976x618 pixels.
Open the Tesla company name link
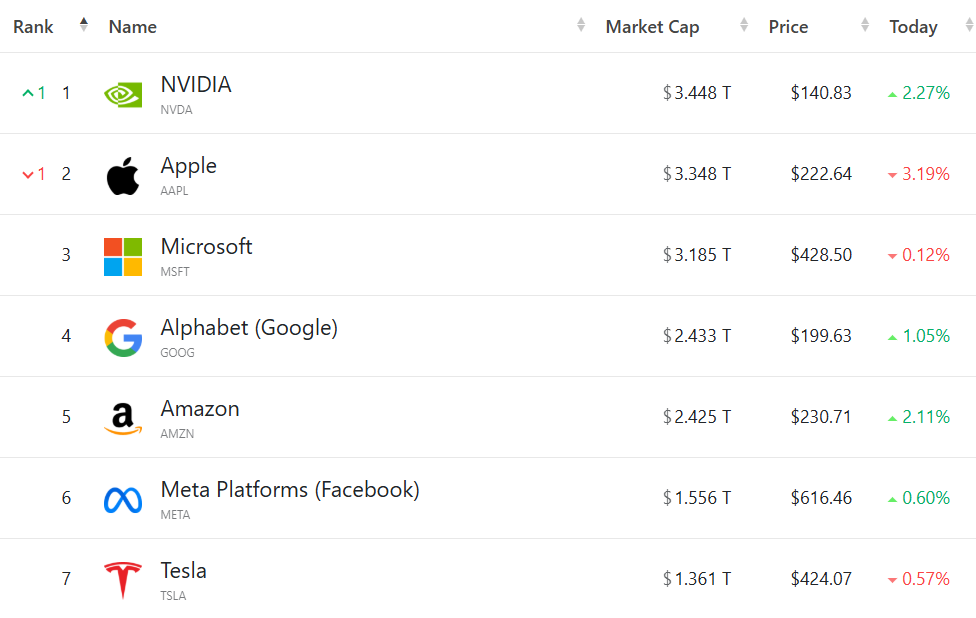point(184,570)
